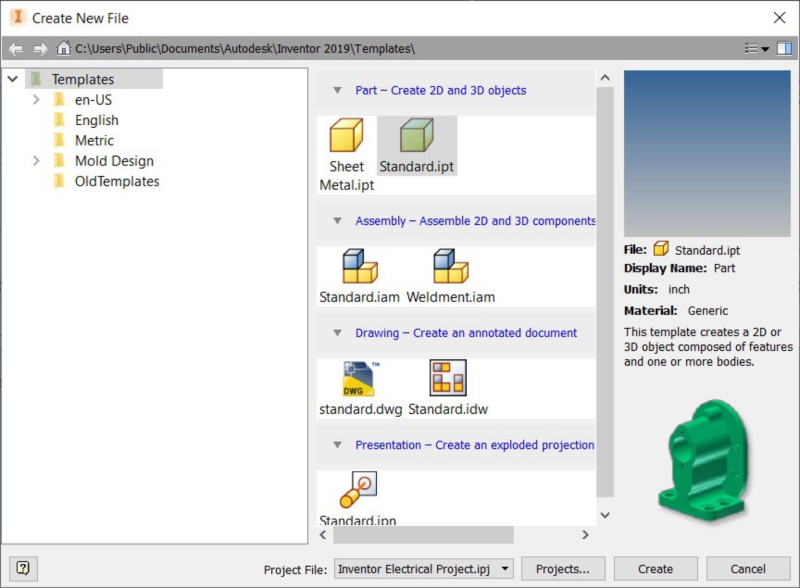Viewport: 800px width, 588px height.
Task: Click the template list vertical scrollbar
Action: tap(604, 290)
